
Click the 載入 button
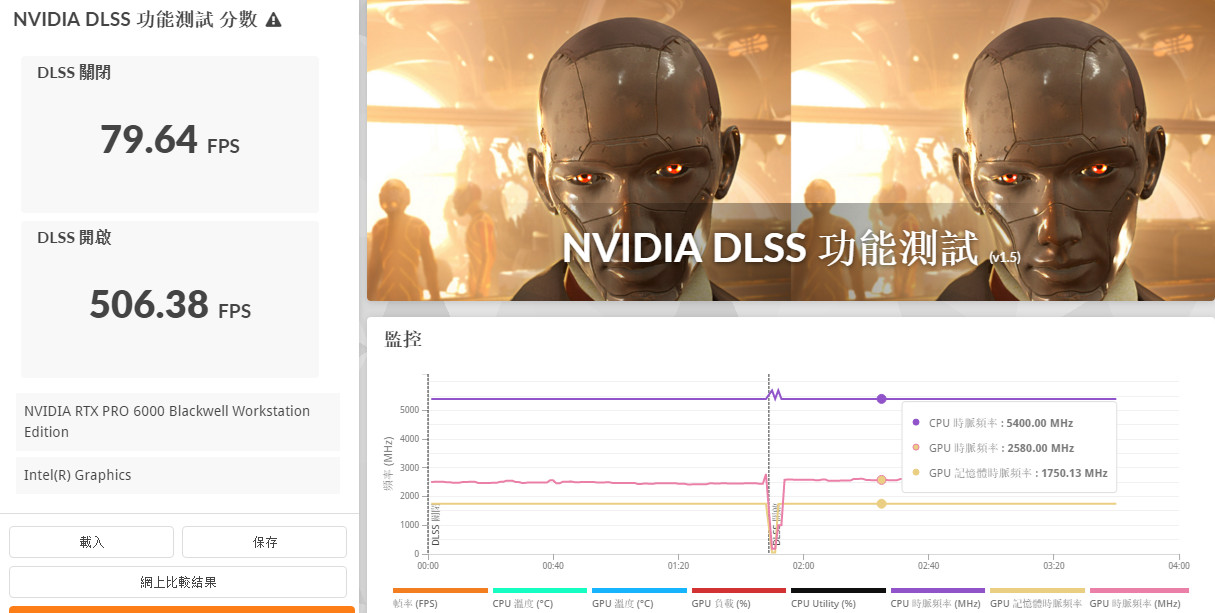tap(91, 542)
